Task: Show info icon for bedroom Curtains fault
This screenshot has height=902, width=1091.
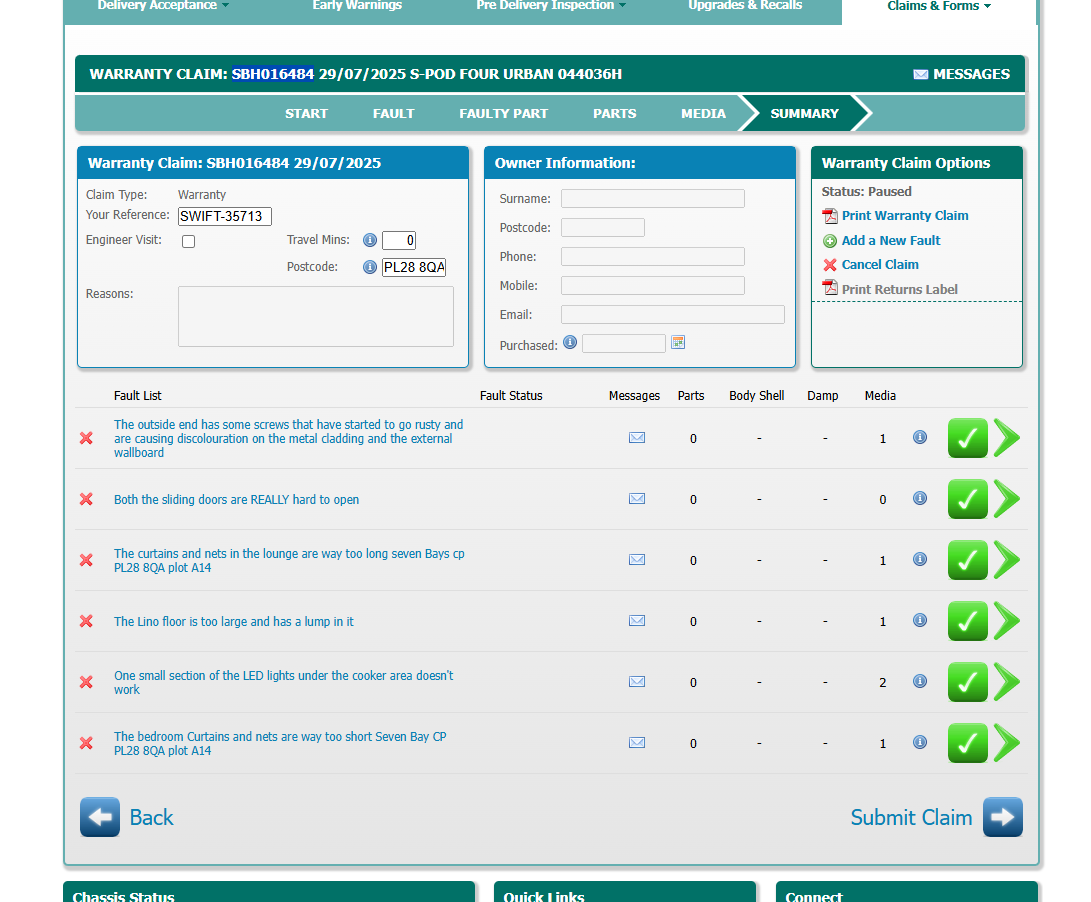Action: tap(920, 742)
